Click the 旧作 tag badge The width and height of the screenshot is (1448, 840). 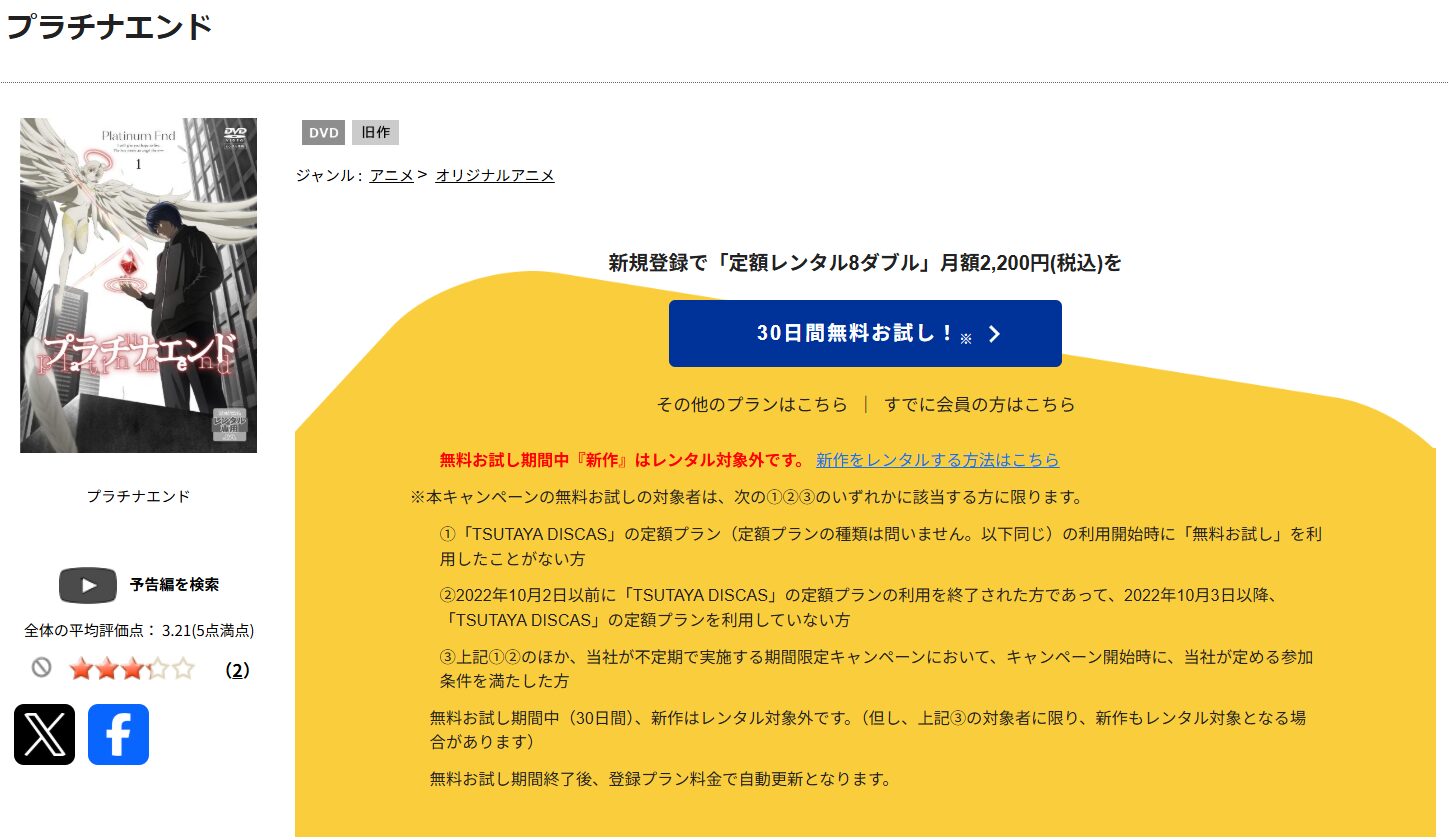coord(376,132)
